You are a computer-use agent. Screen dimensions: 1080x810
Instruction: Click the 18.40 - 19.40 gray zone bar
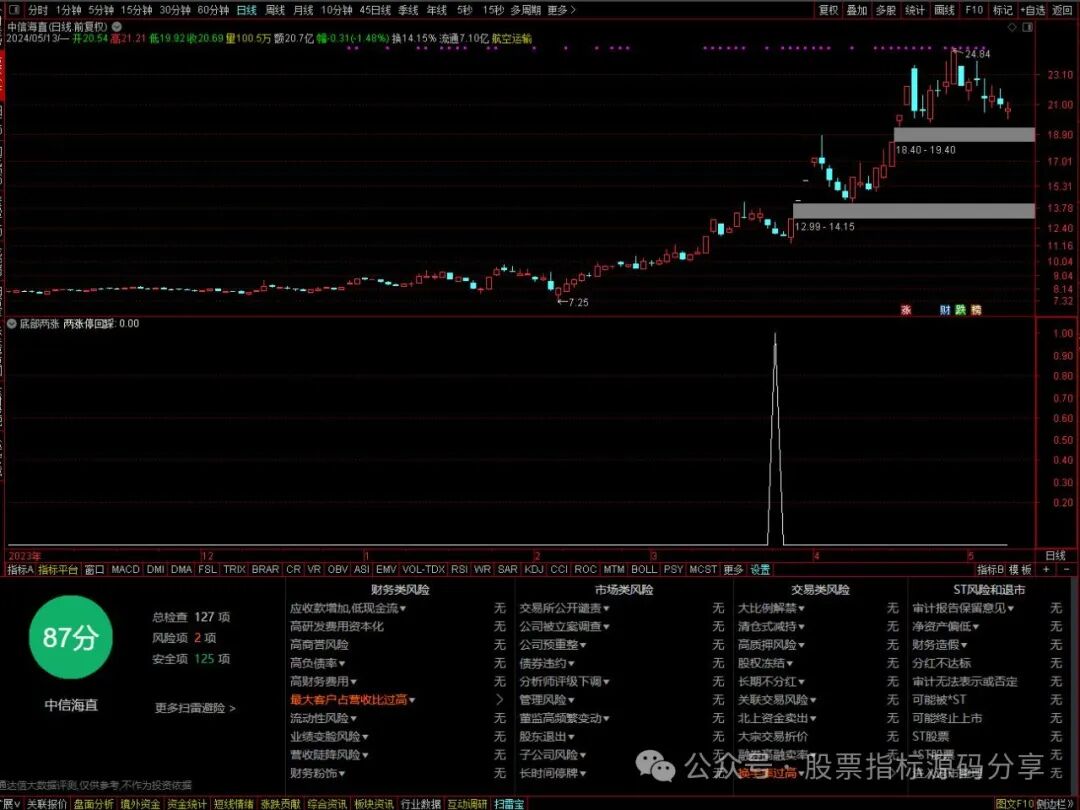coord(964,135)
